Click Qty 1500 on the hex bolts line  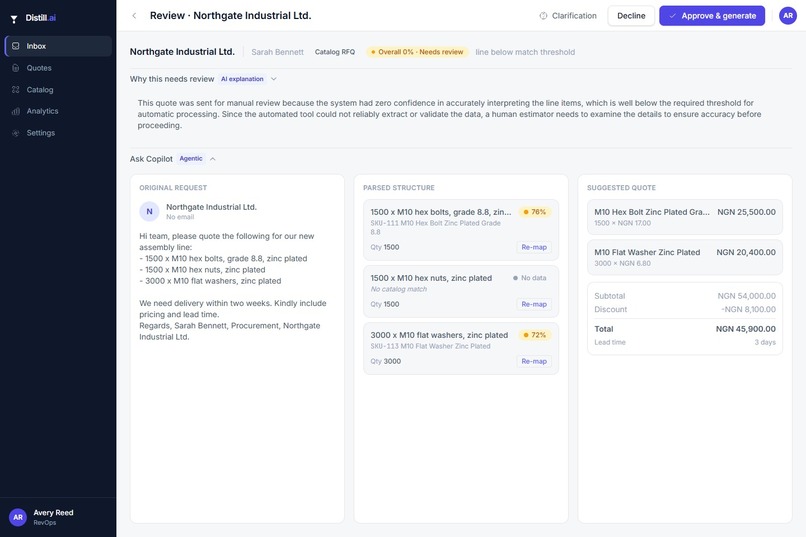click(385, 247)
